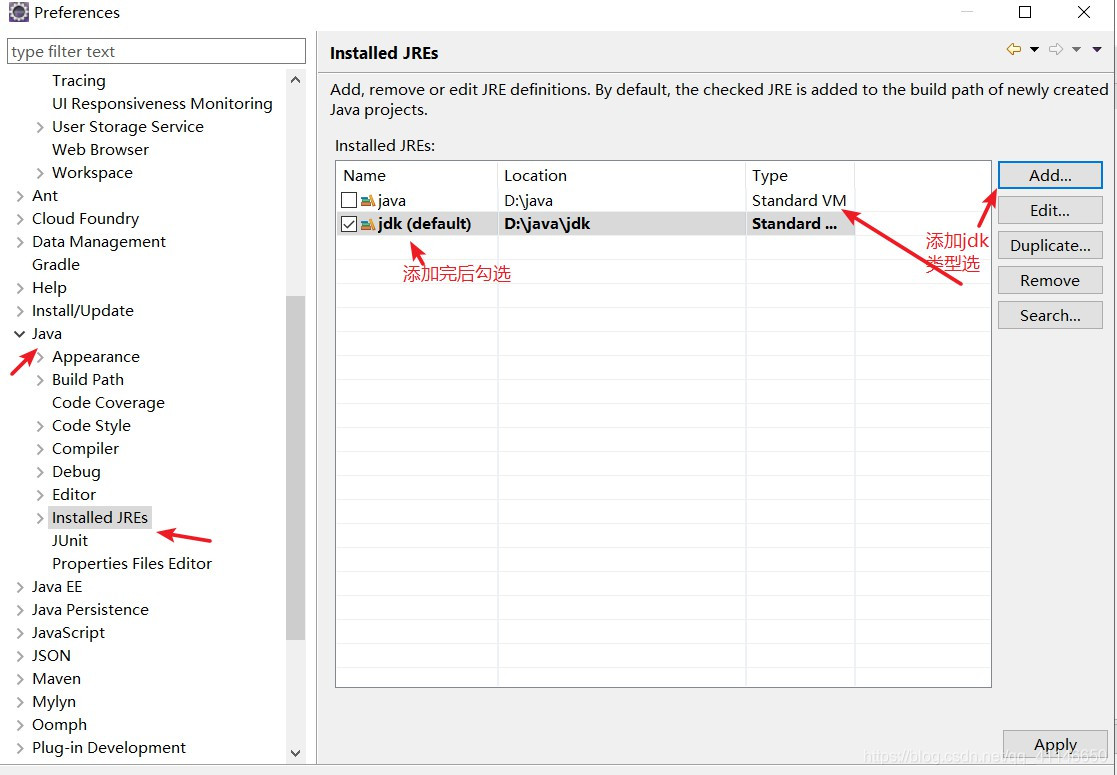
Task: Open the preferences view menu dropdown
Action: [x=1097, y=49]
